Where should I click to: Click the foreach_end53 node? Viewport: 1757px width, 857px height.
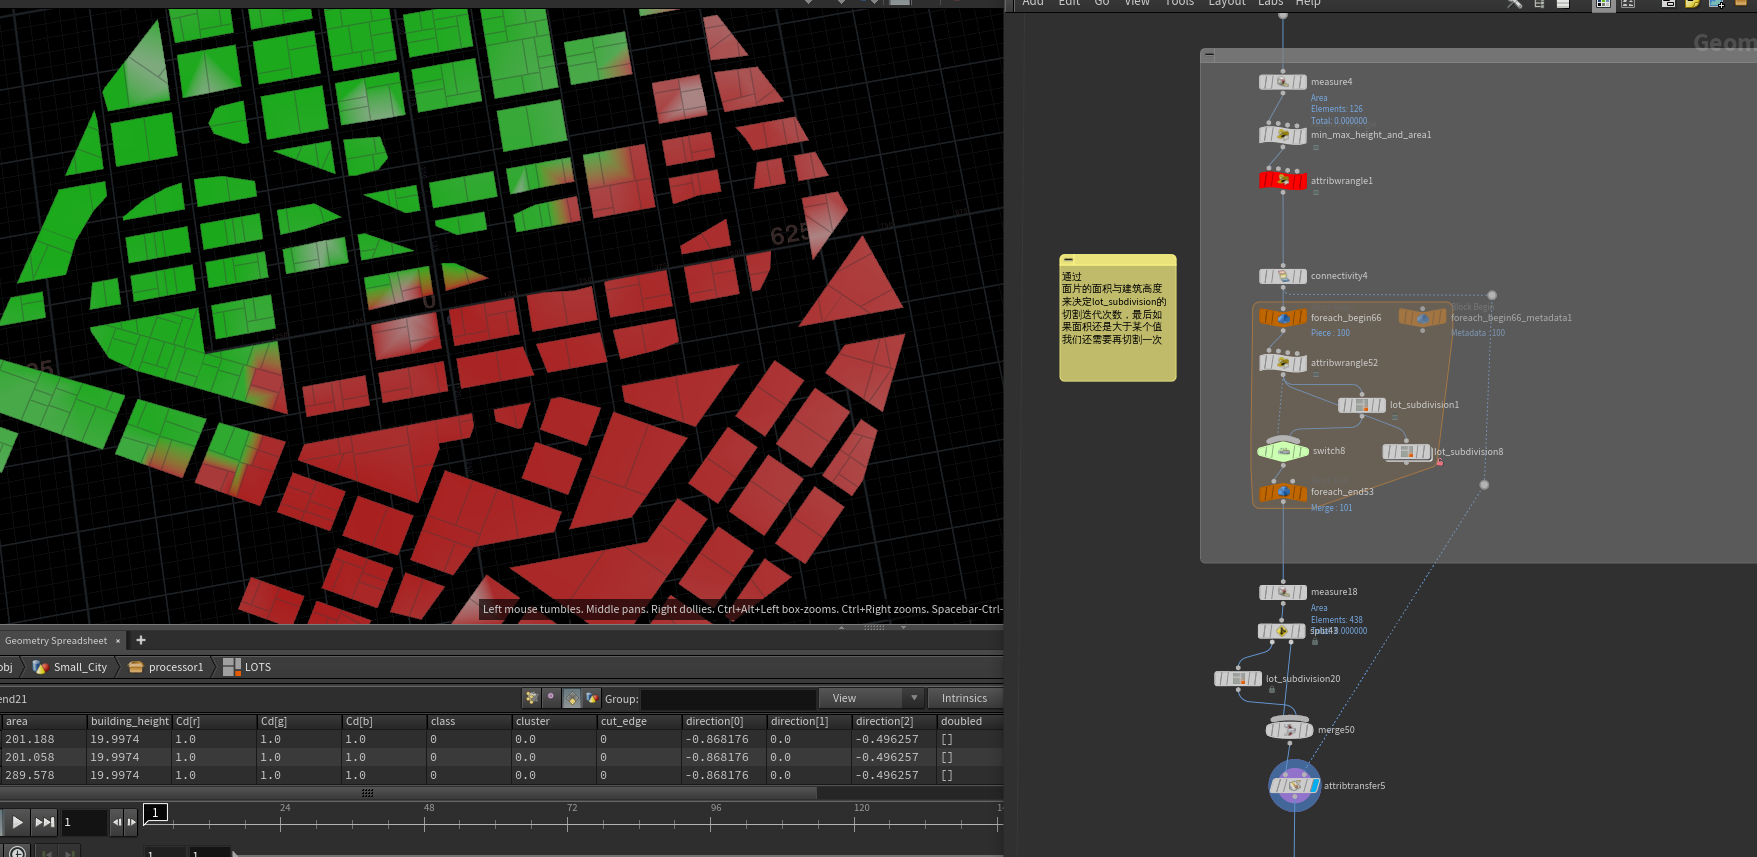tap(1283, 492)
